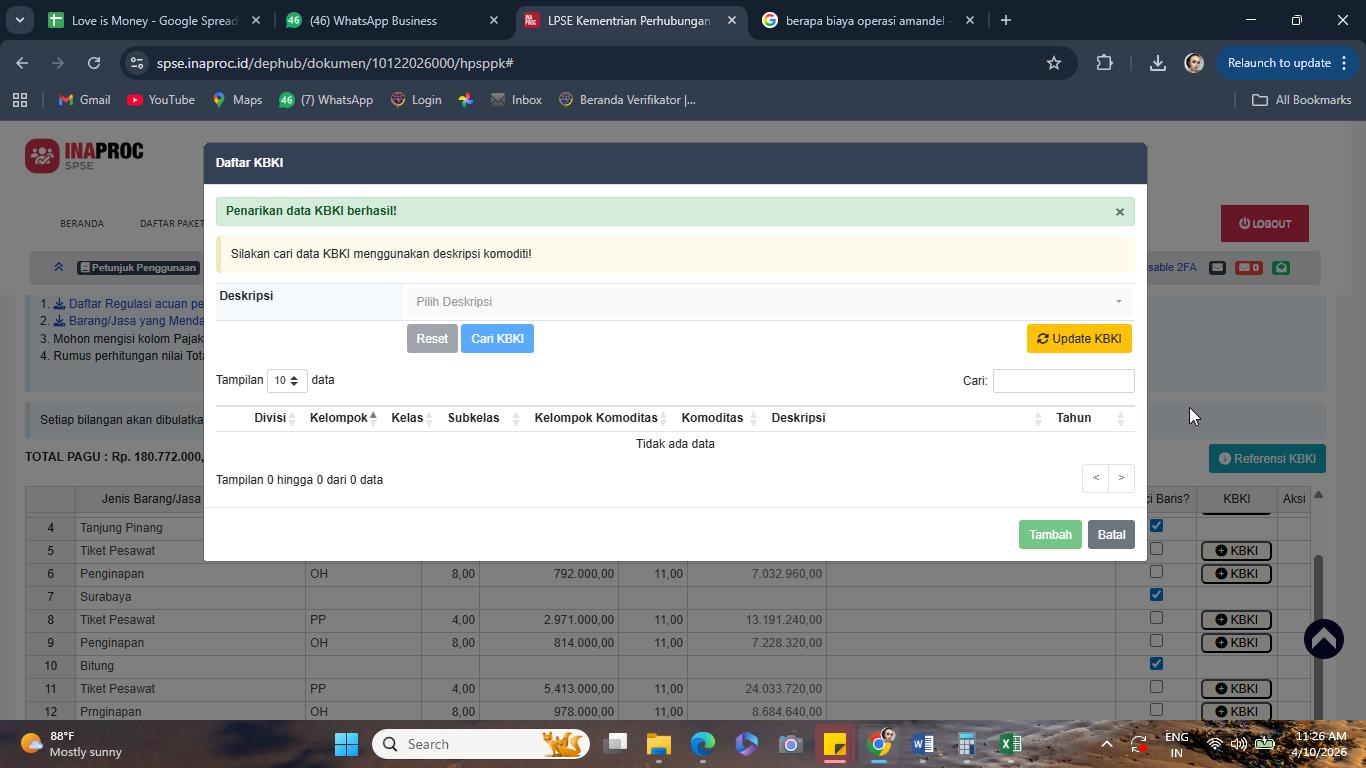Focus the Cari search field

click(x=1063, y=381)
